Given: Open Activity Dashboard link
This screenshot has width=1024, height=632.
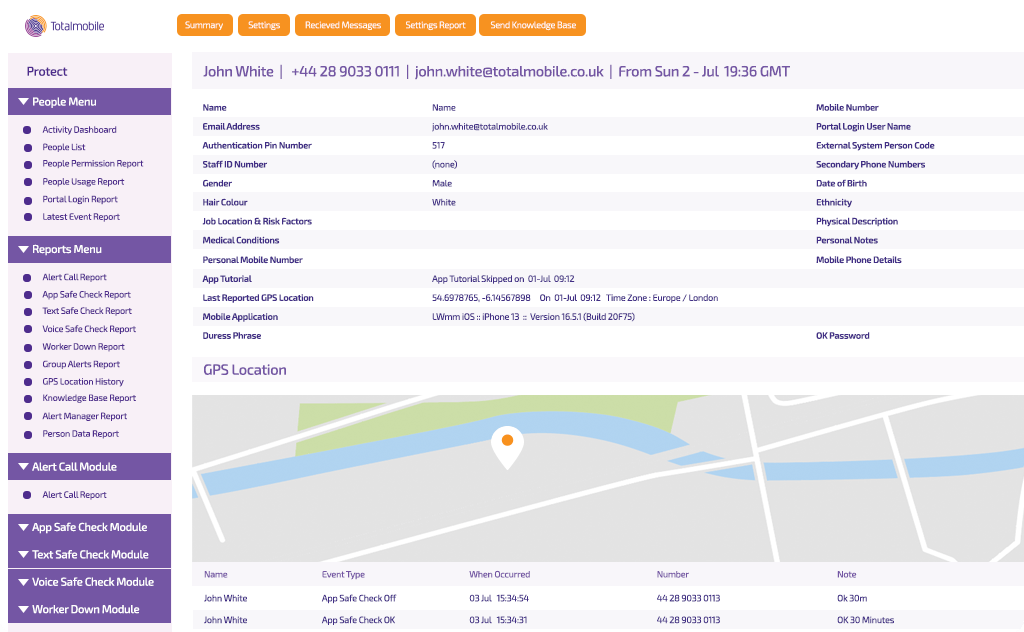Looking at the screenshot, I should pyautogui.click(x=80, y=130).
